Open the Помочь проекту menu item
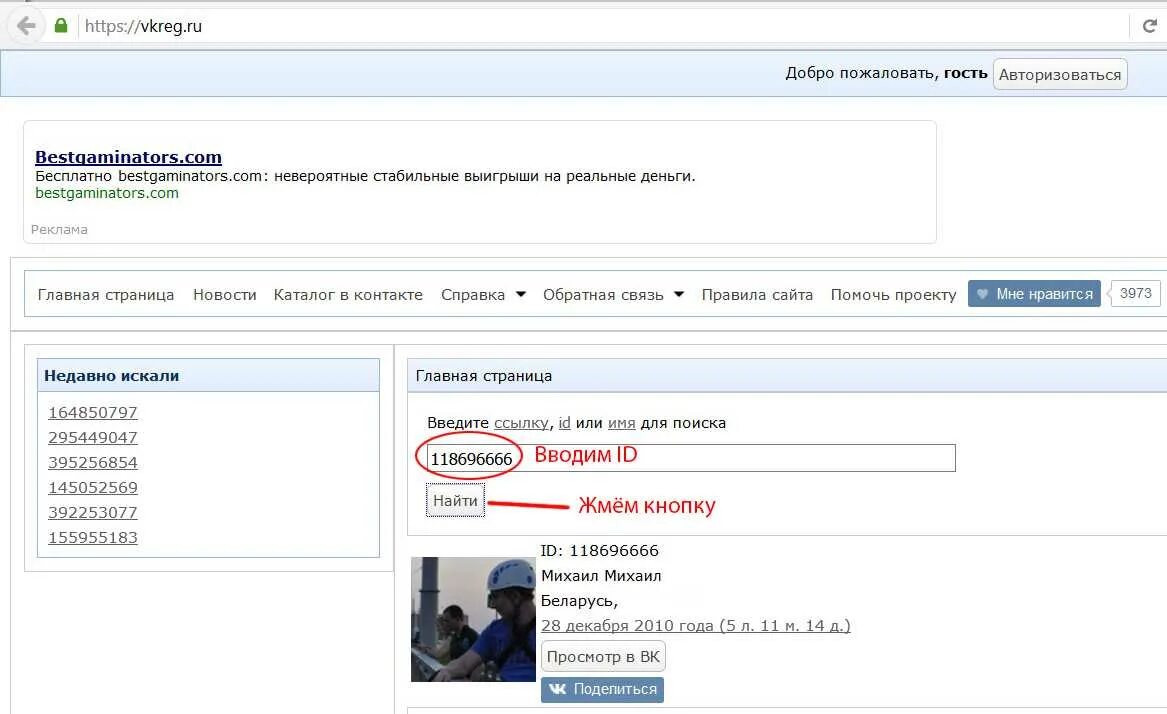1167x714 pixels. coord(893,295)
